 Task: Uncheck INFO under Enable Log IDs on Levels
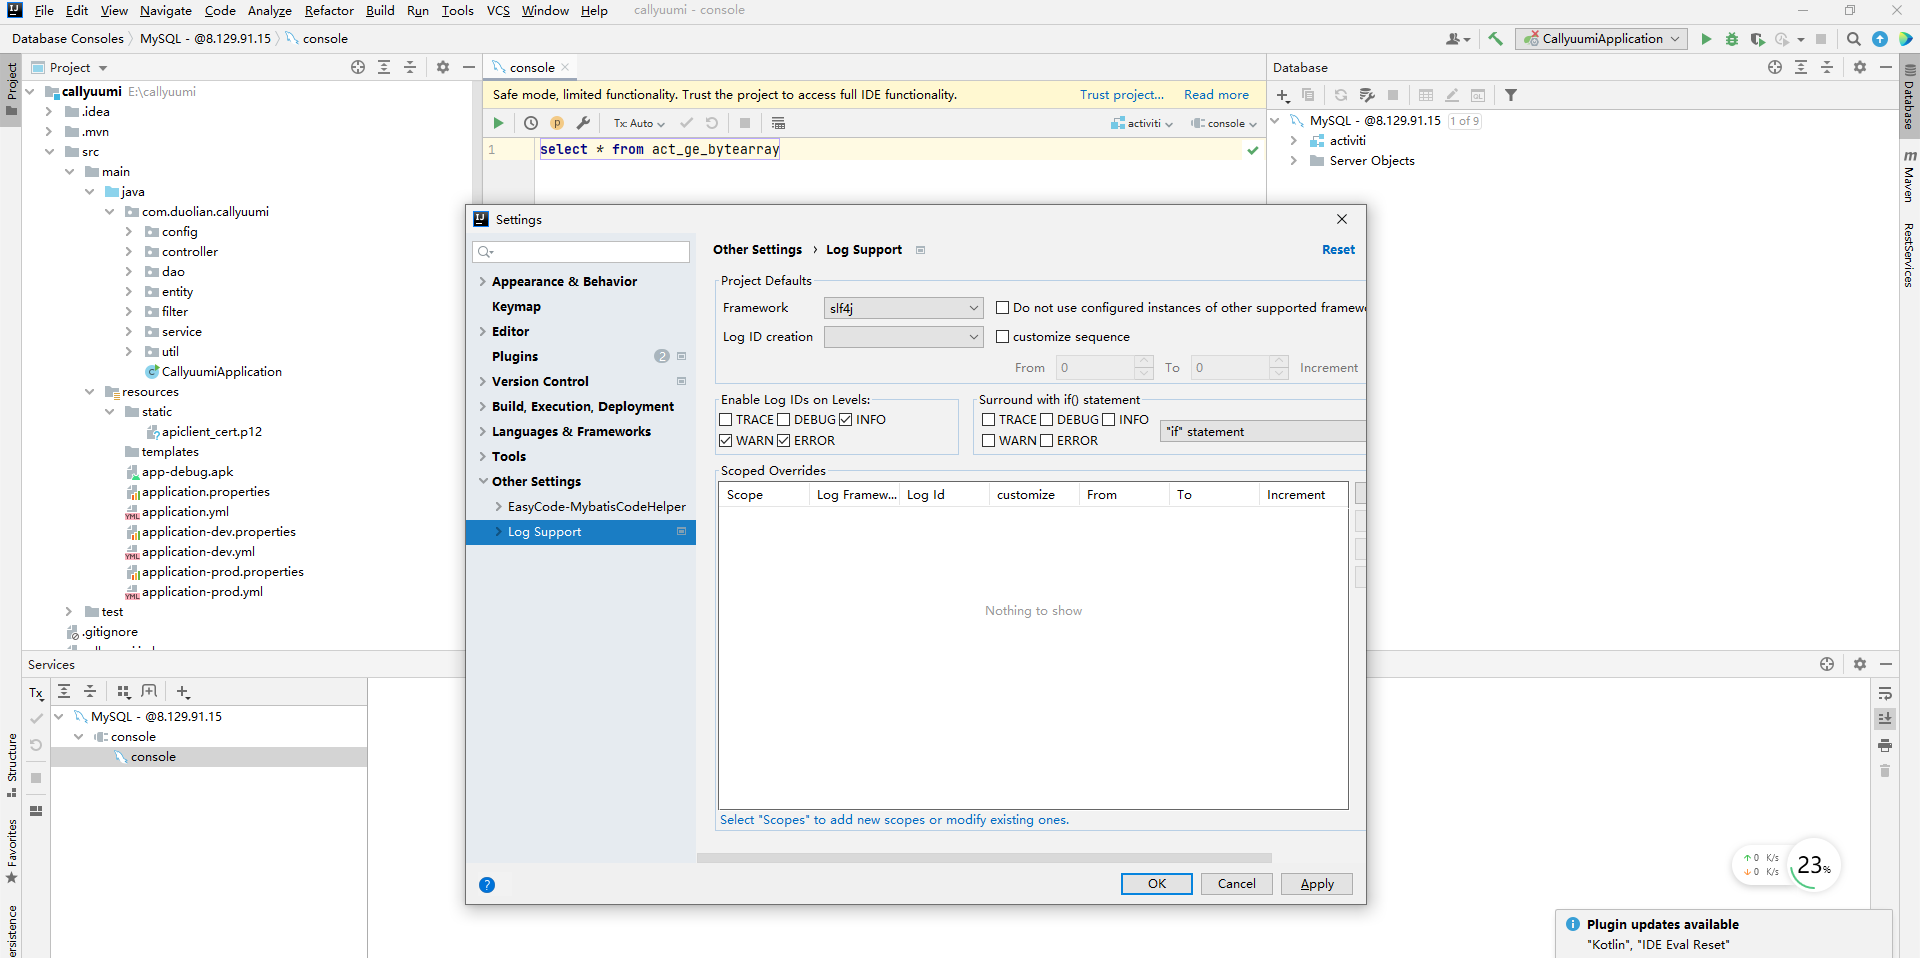[846, 420]
